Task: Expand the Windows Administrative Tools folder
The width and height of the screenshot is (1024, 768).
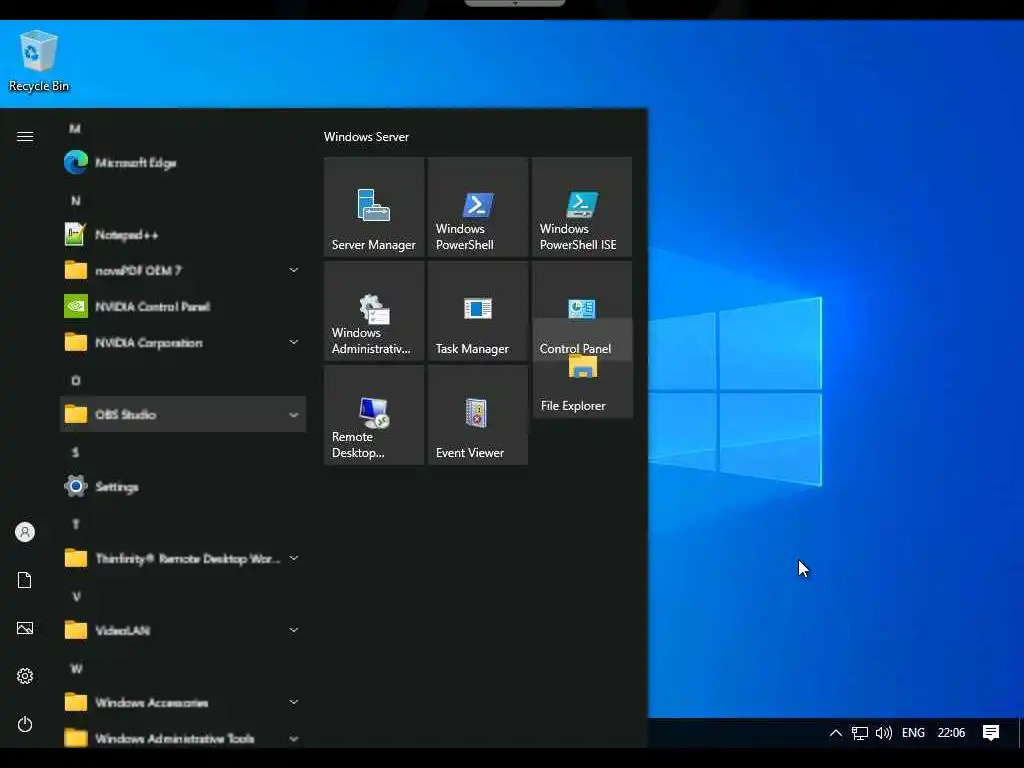Action: pyautogui.click(x=183, y=737)
